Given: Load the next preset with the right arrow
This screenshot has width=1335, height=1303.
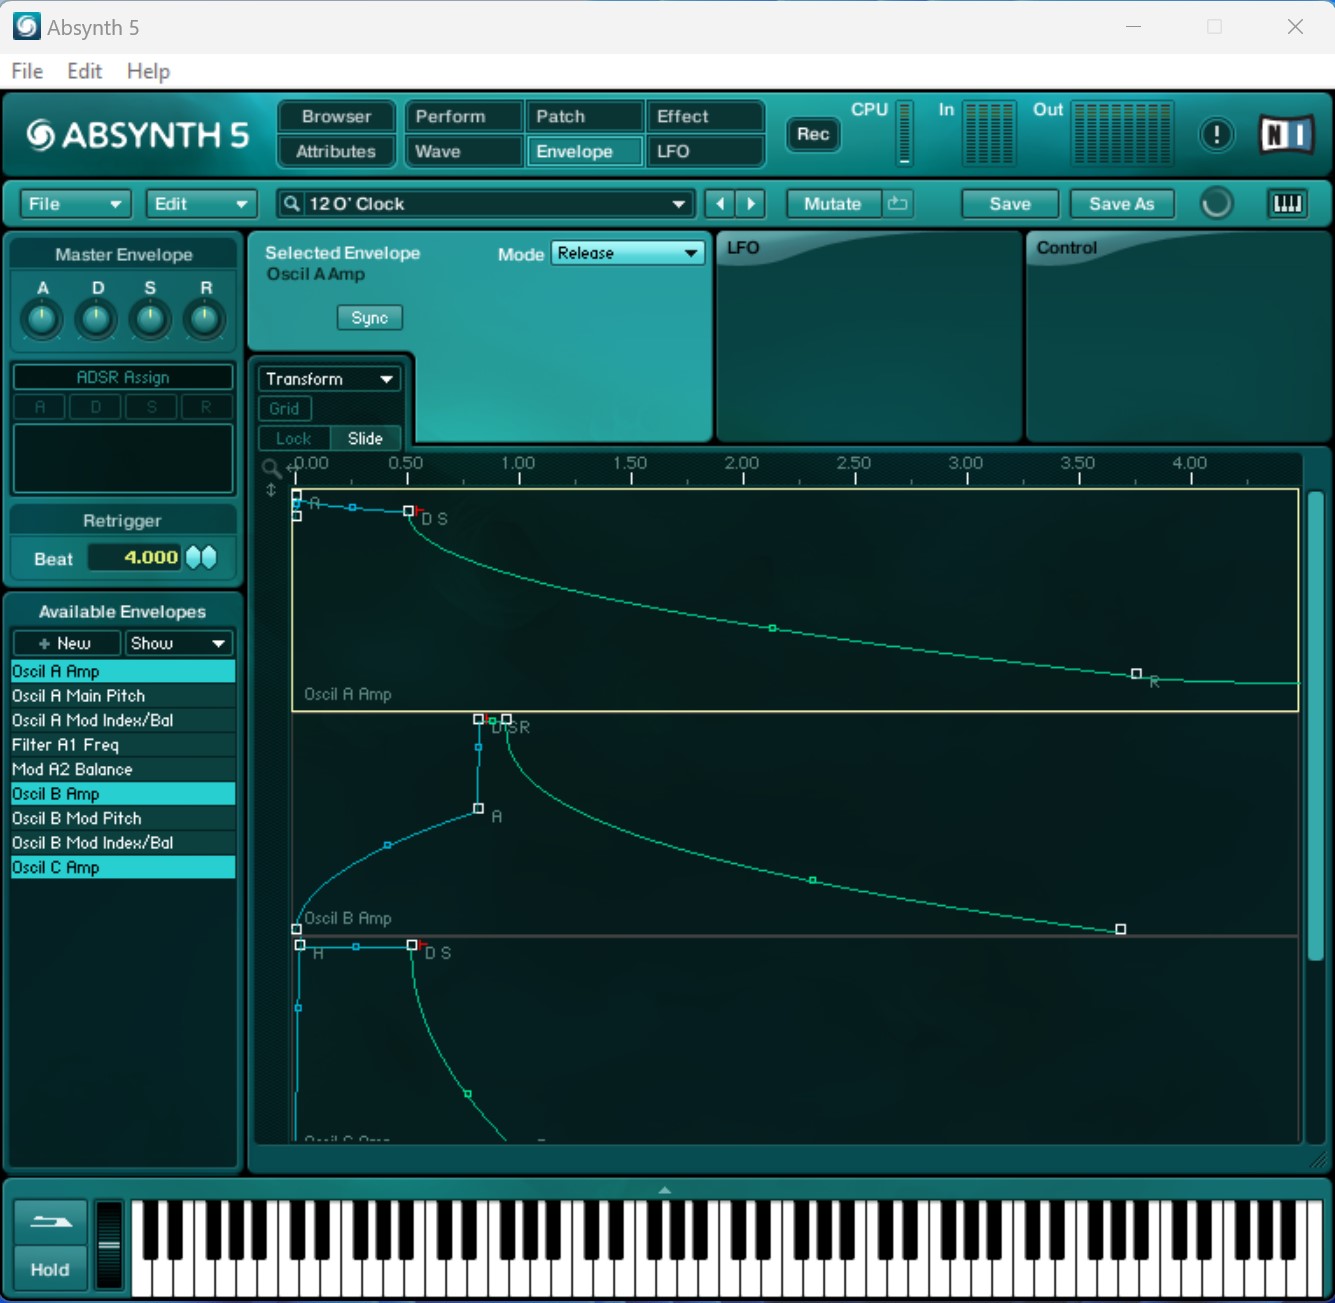Looking at the screenshot, I should tap(751, 204).
